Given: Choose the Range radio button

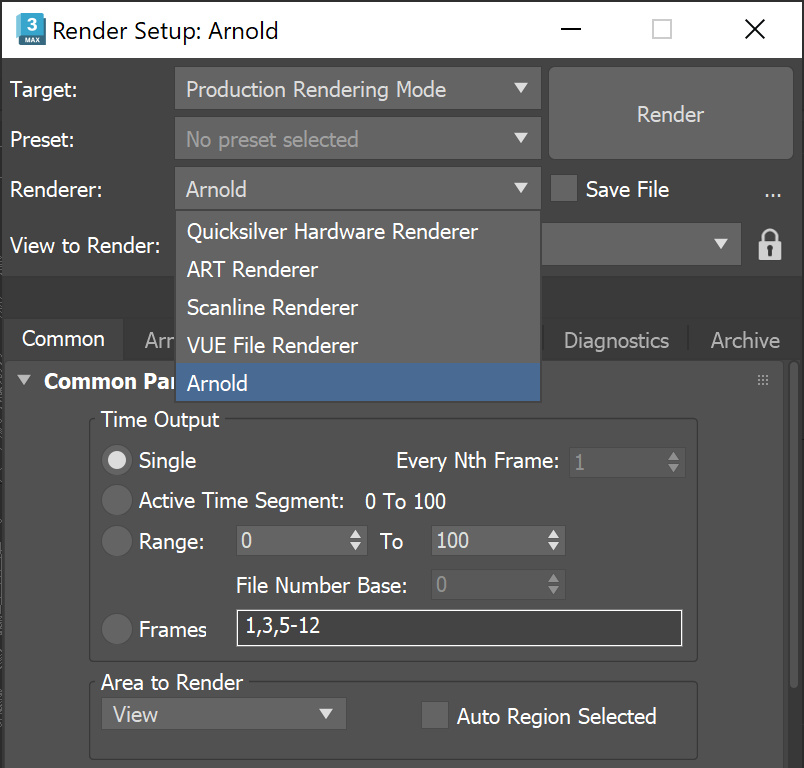Looking at the screenshot, I should point(118,541).
